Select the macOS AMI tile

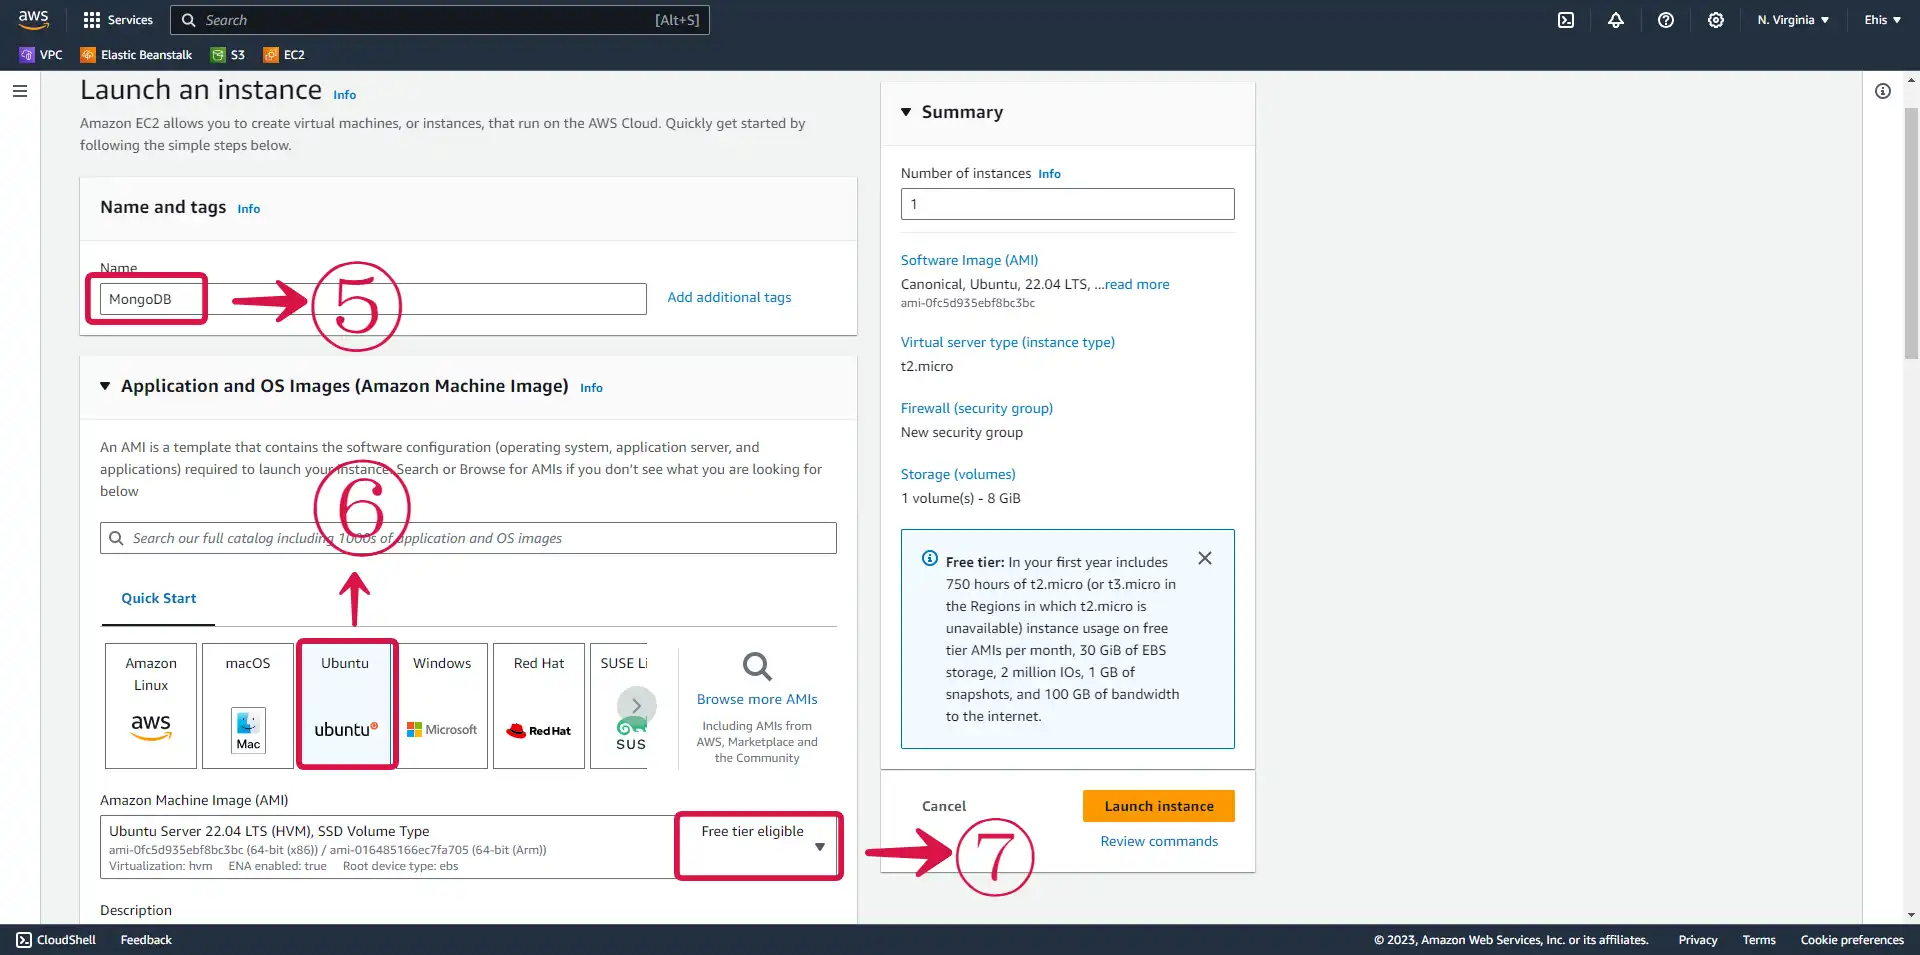point(248,706)
